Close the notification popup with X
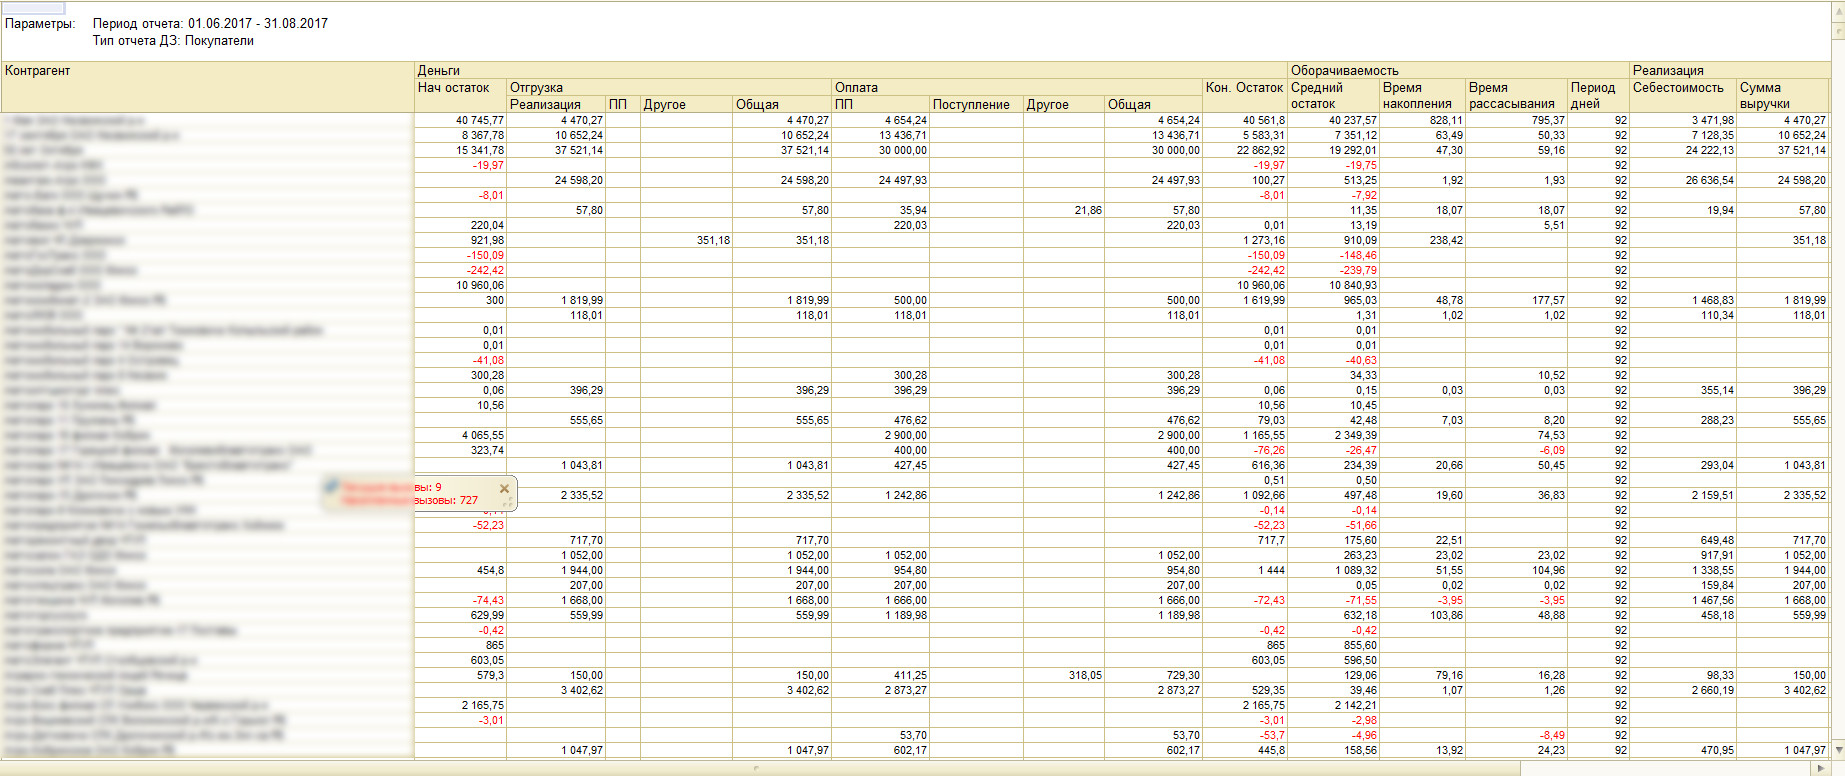 [504, 488]
